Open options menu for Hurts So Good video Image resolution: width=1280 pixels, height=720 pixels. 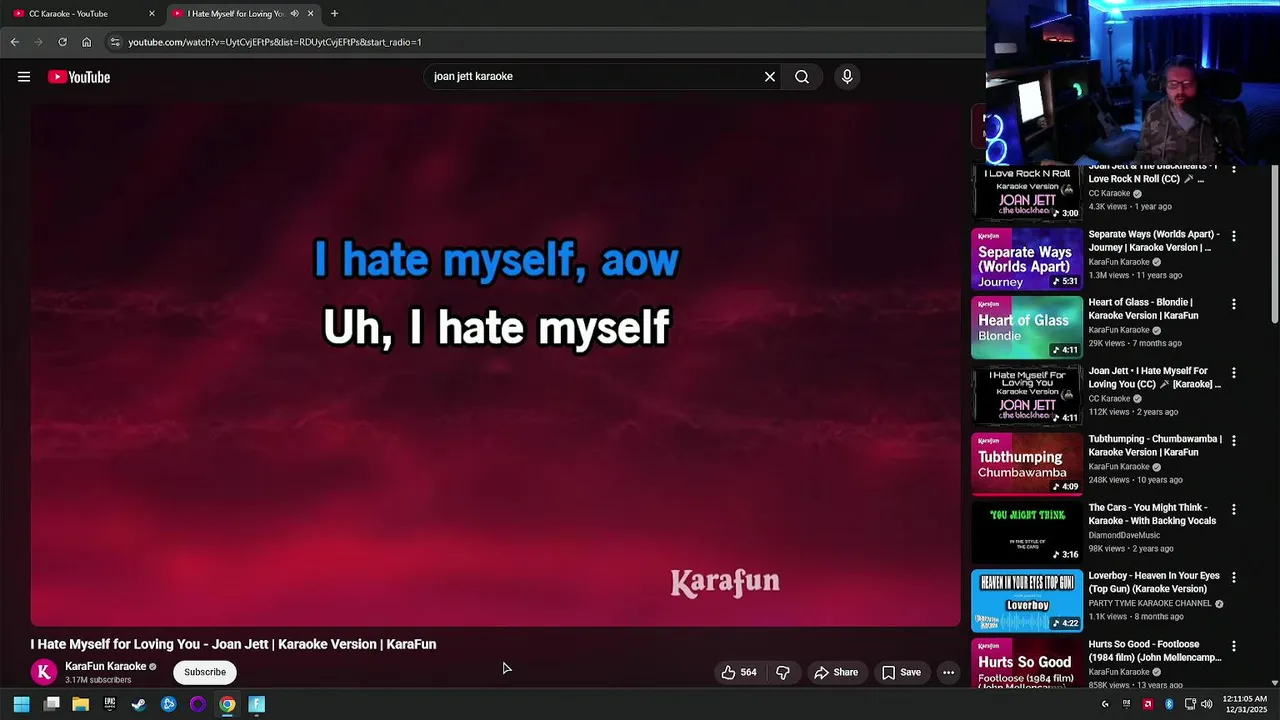(1234, 646)
